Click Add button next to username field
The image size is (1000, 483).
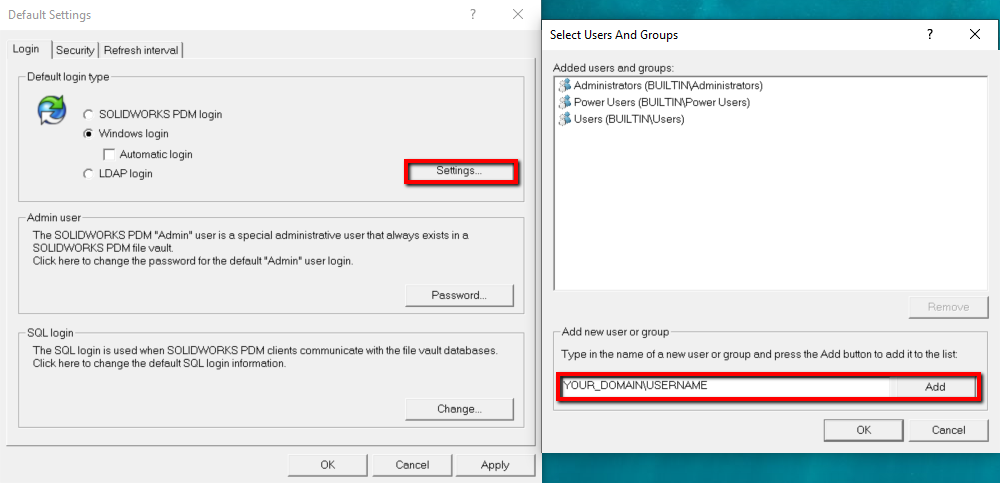tap(935, 387)
